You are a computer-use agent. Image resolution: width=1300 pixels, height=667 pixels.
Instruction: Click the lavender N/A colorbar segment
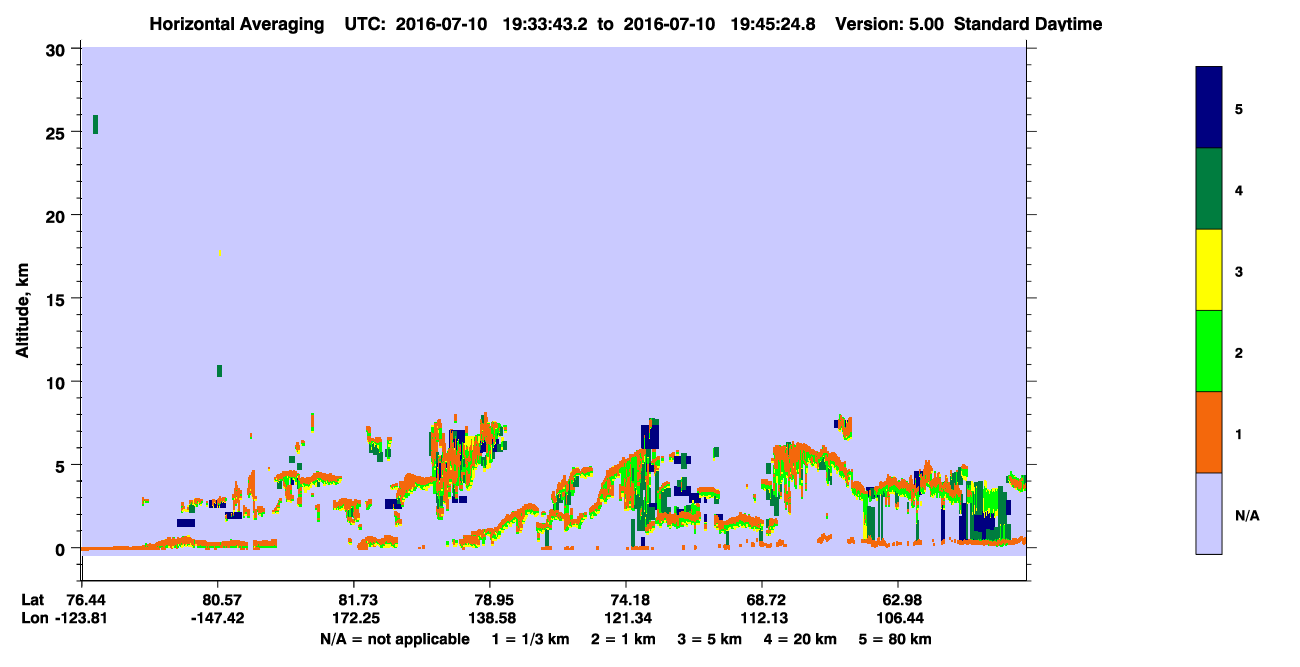tap(1209, 513)
